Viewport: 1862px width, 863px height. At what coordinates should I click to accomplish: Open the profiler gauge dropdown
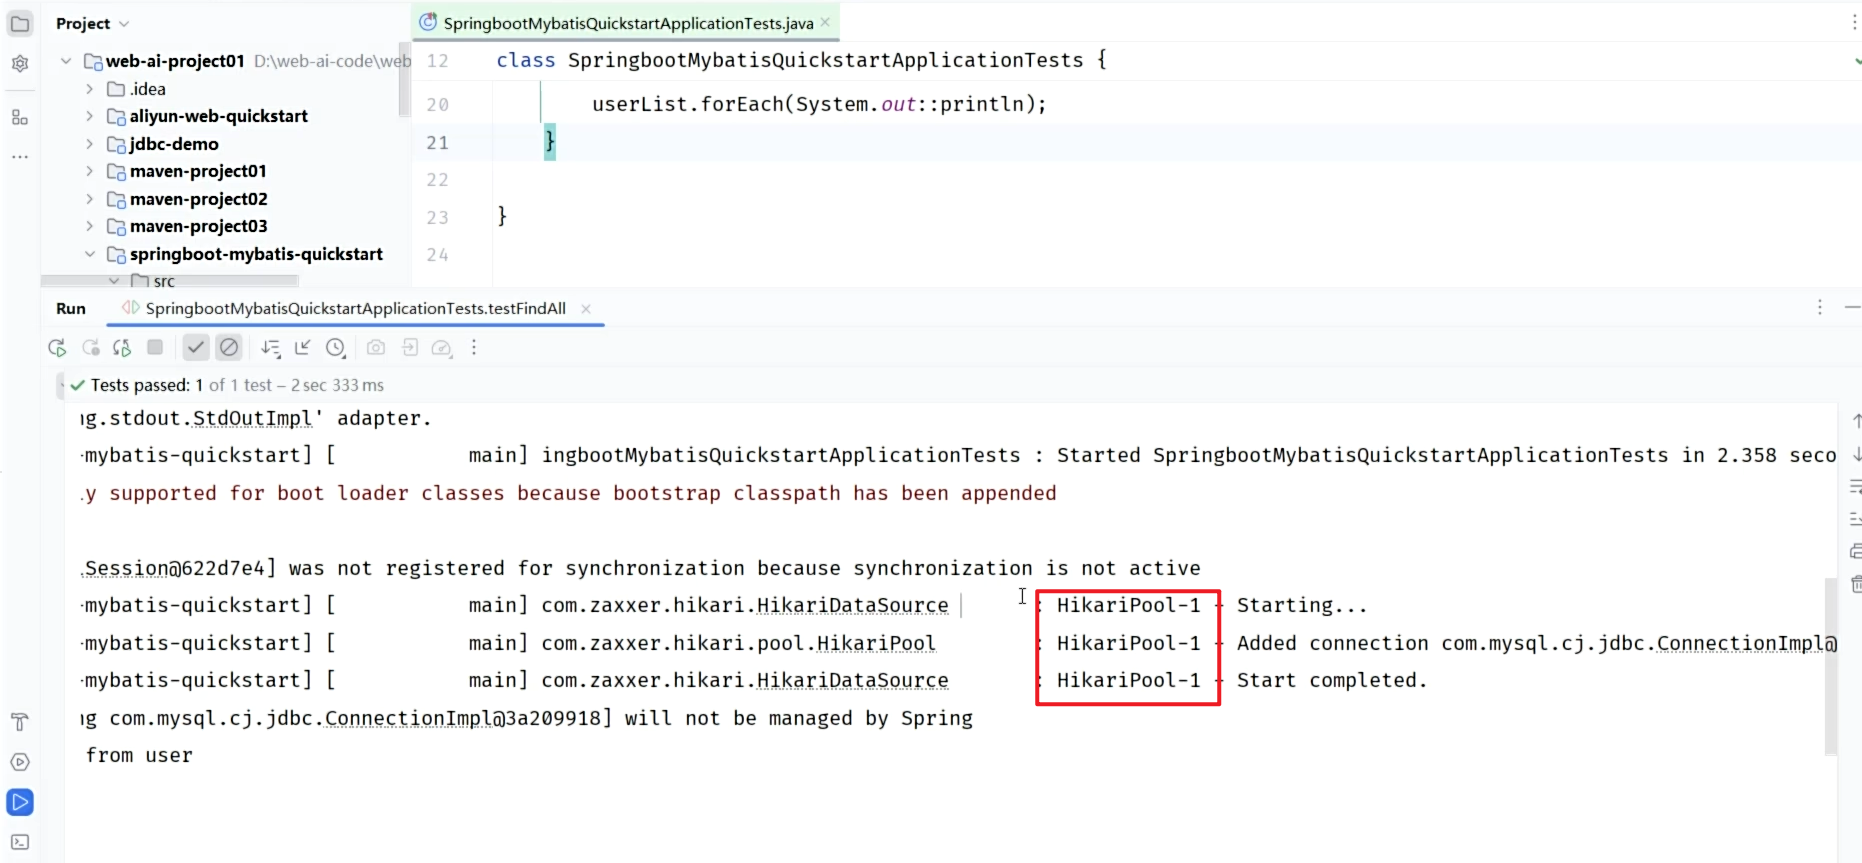pos(441,348)
